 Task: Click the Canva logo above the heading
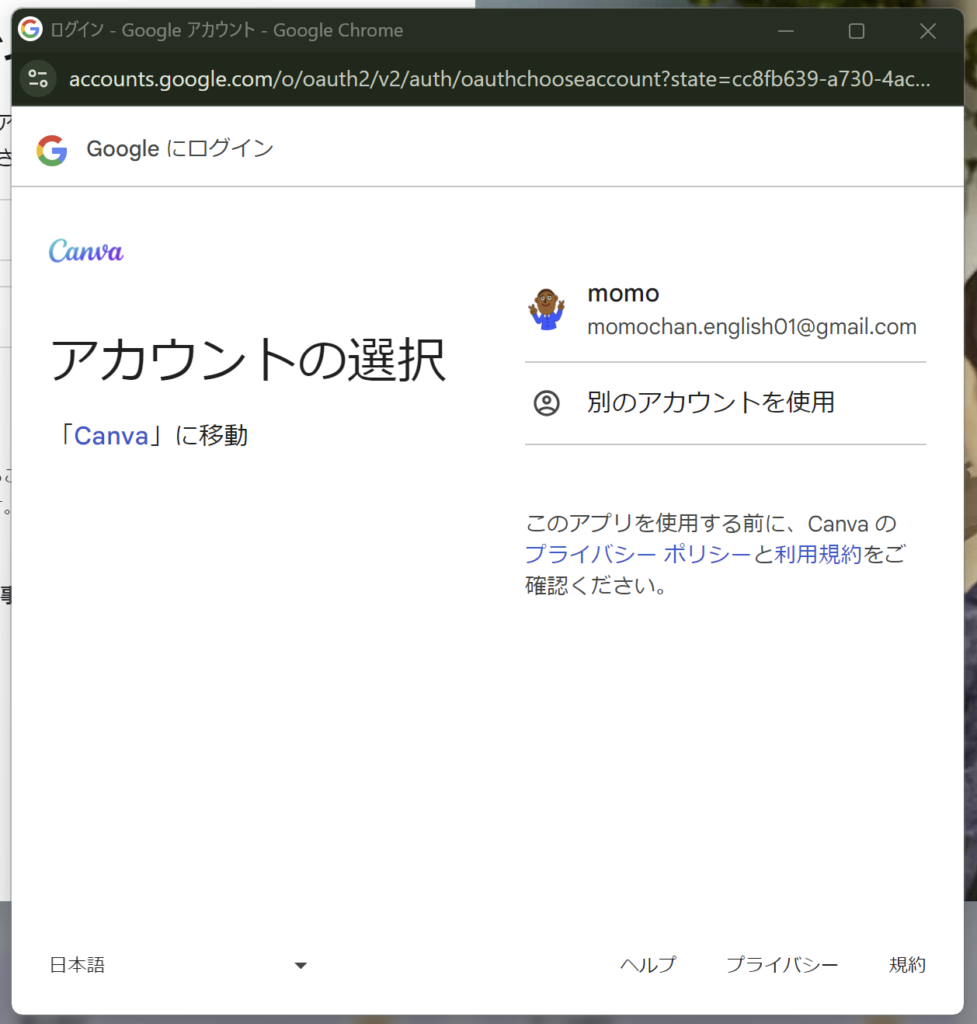(x=86, y=251)
